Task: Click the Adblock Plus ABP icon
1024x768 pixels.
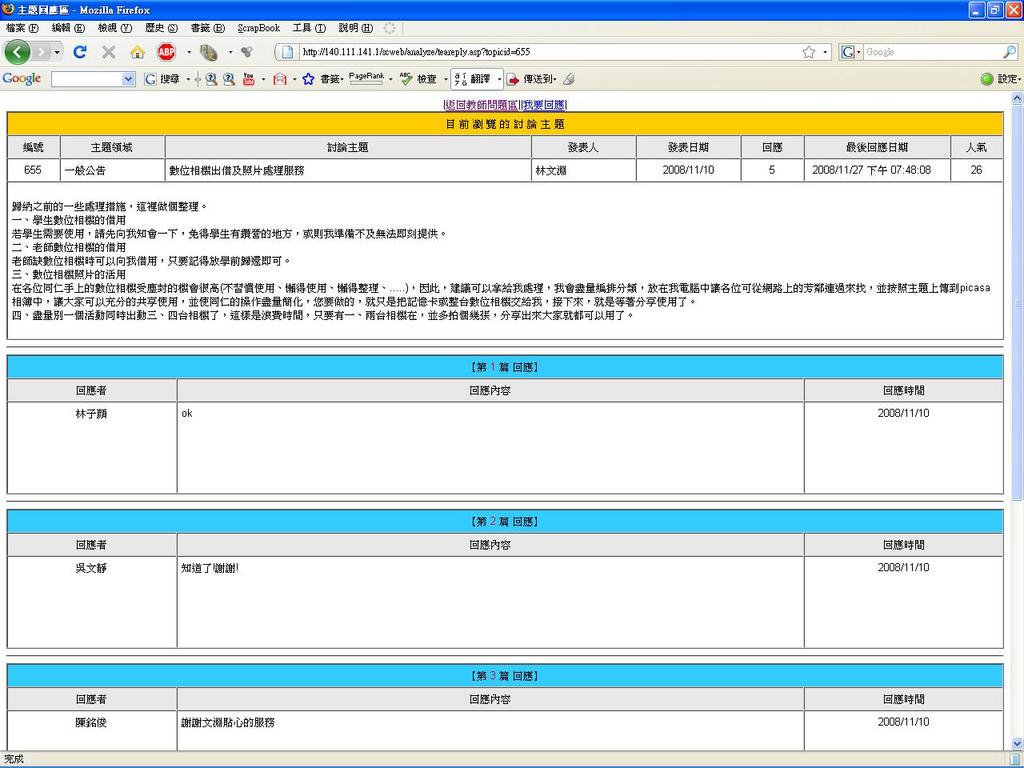Action: click(166, 52)
